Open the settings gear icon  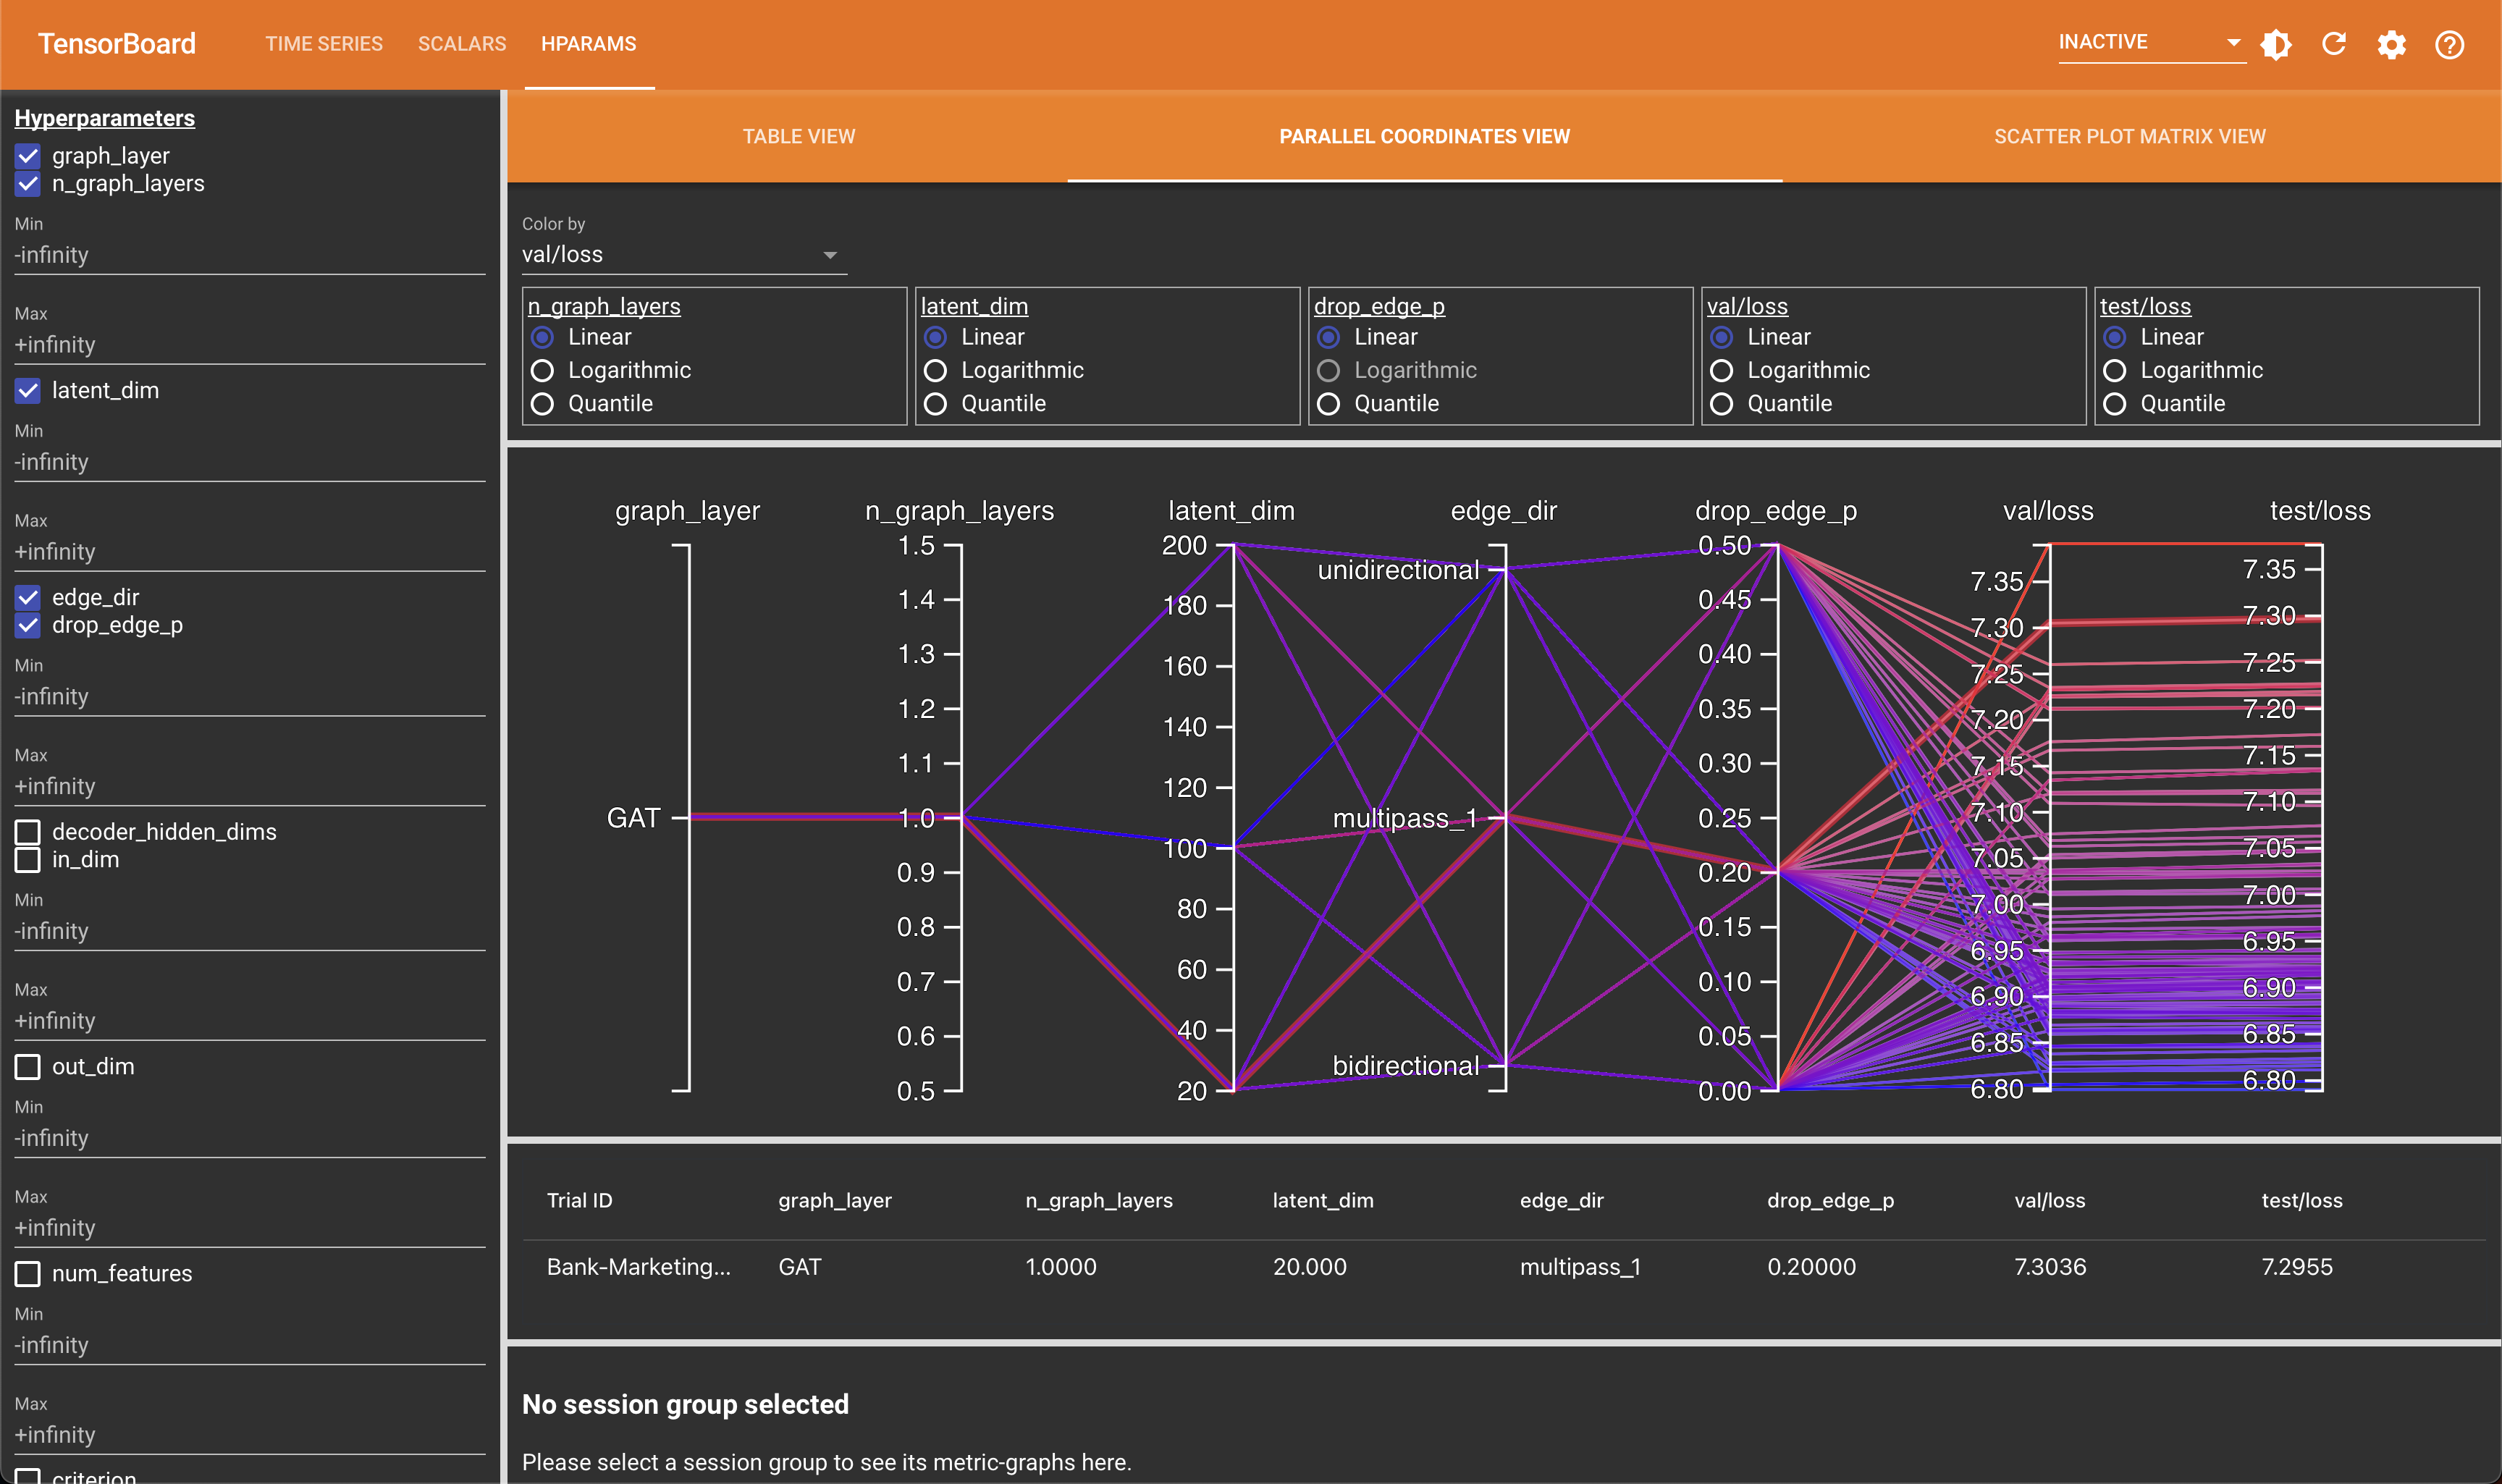(2391, 44)
